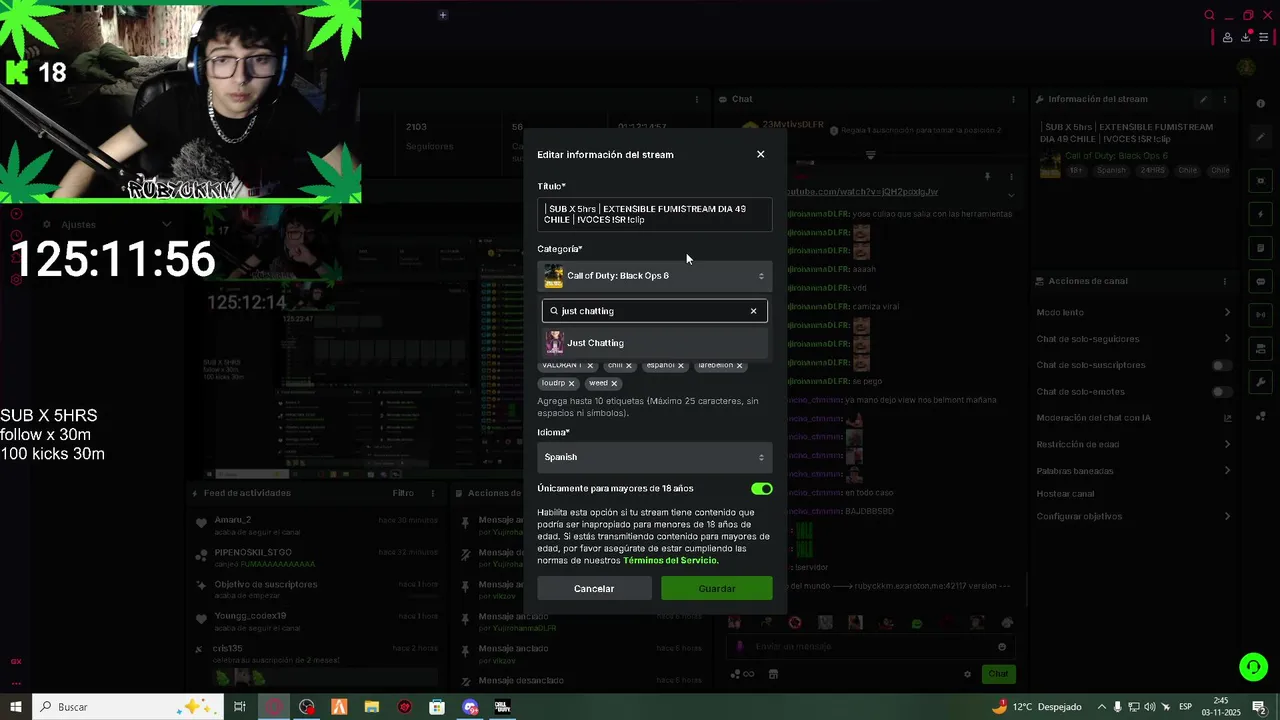Select the Youngg_codex19 activity entry
Viewport: 1280px width, 720px height.
pyautogui.click(x=316, y=621)
